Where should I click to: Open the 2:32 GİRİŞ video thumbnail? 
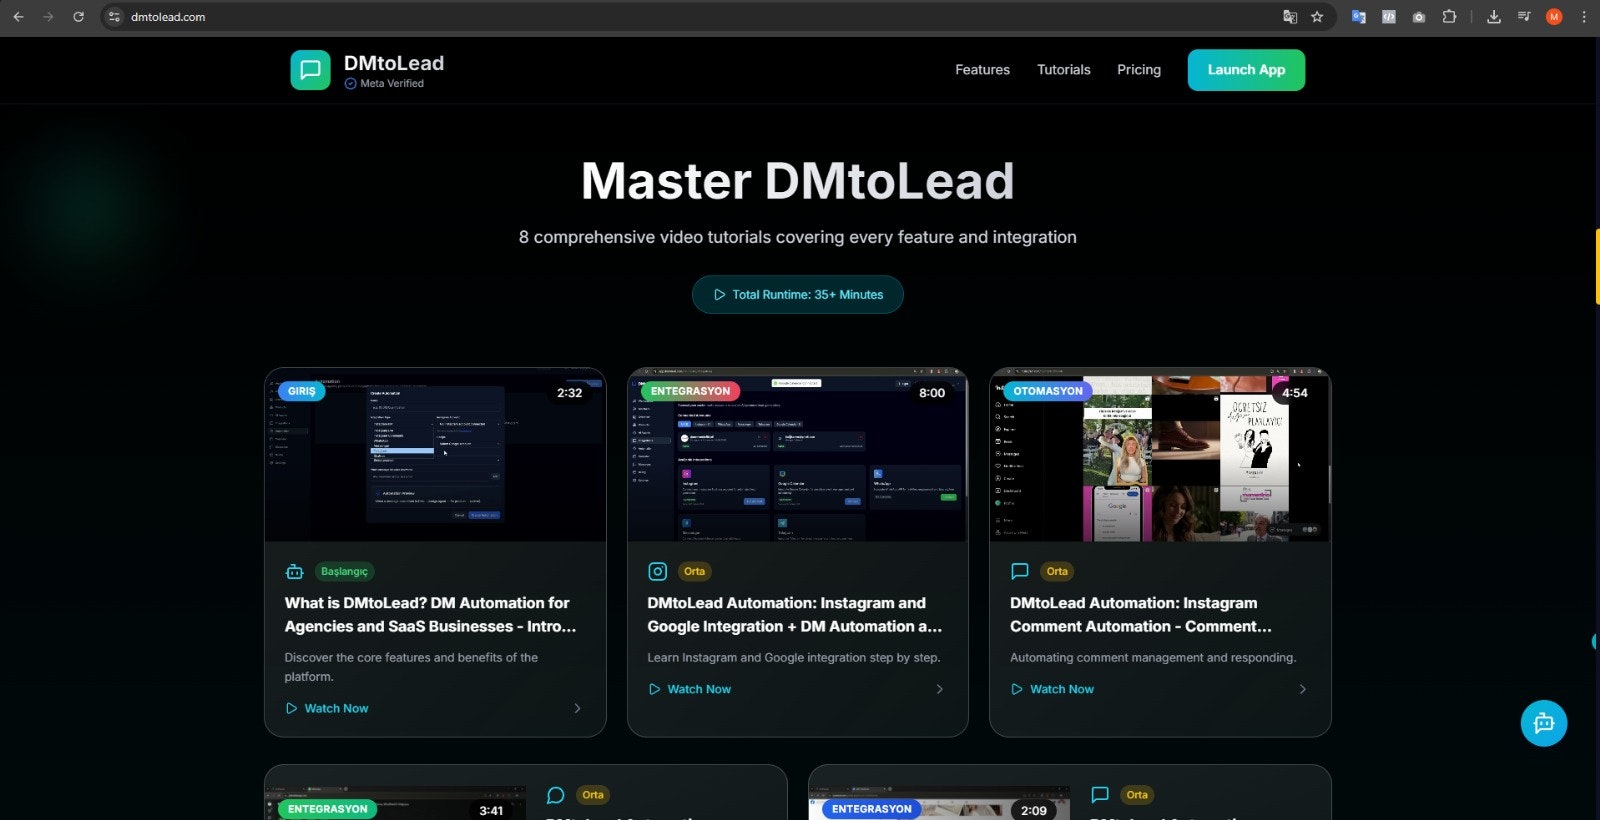[435, 456]
